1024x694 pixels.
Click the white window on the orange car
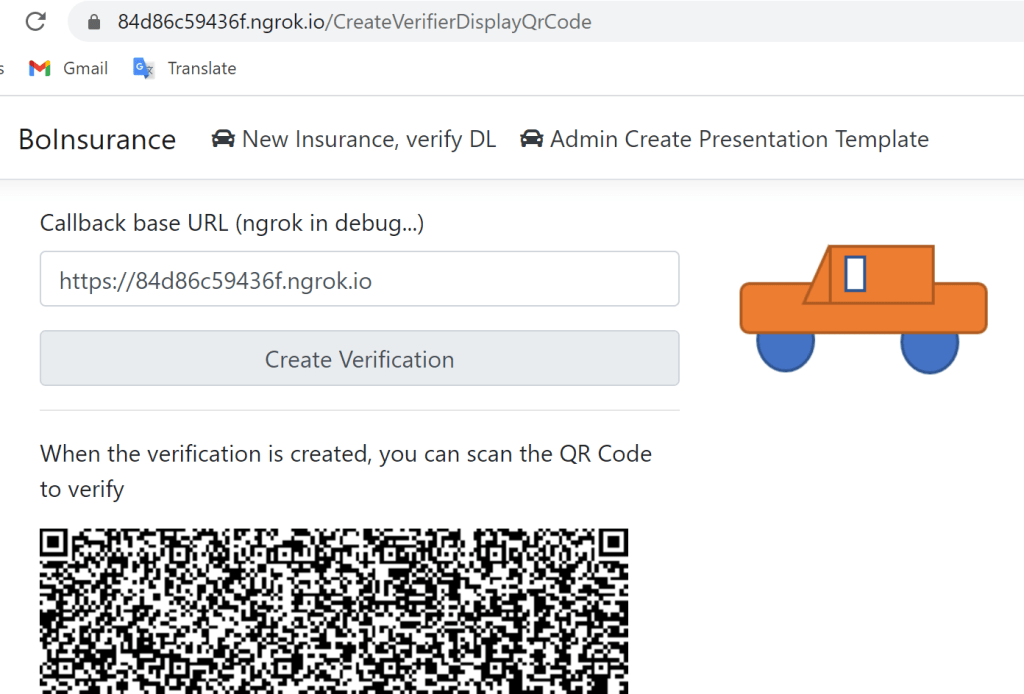point(855,274)
